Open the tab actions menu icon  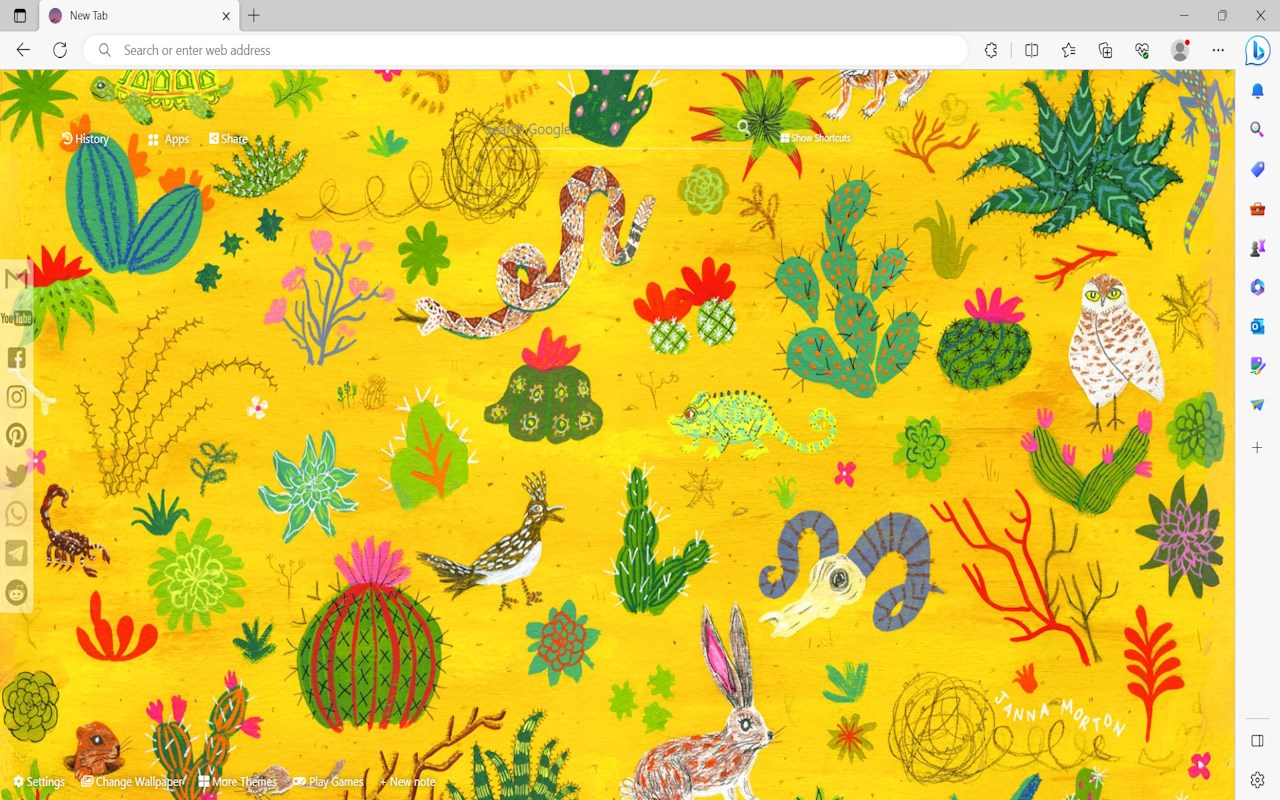(x=20, y=16)
